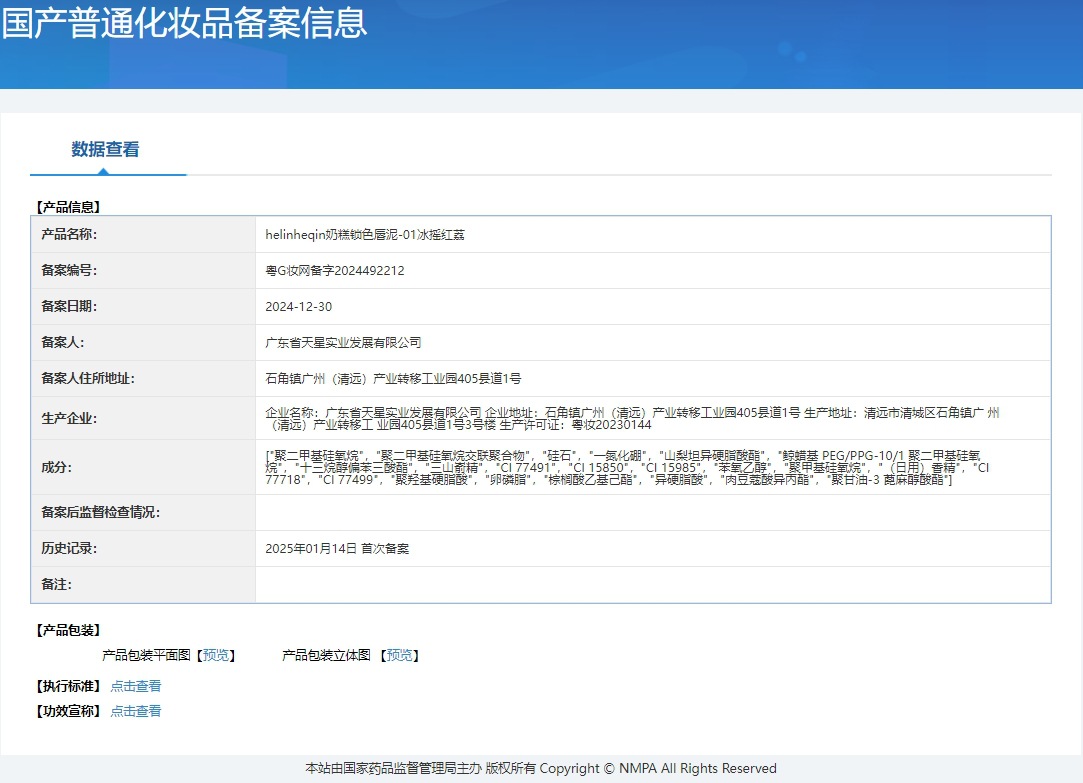Click the 产品包装平面图 label text
The height and width of the screenshot is (783, 1083).
pyautogui.click(x=146, y=655)
